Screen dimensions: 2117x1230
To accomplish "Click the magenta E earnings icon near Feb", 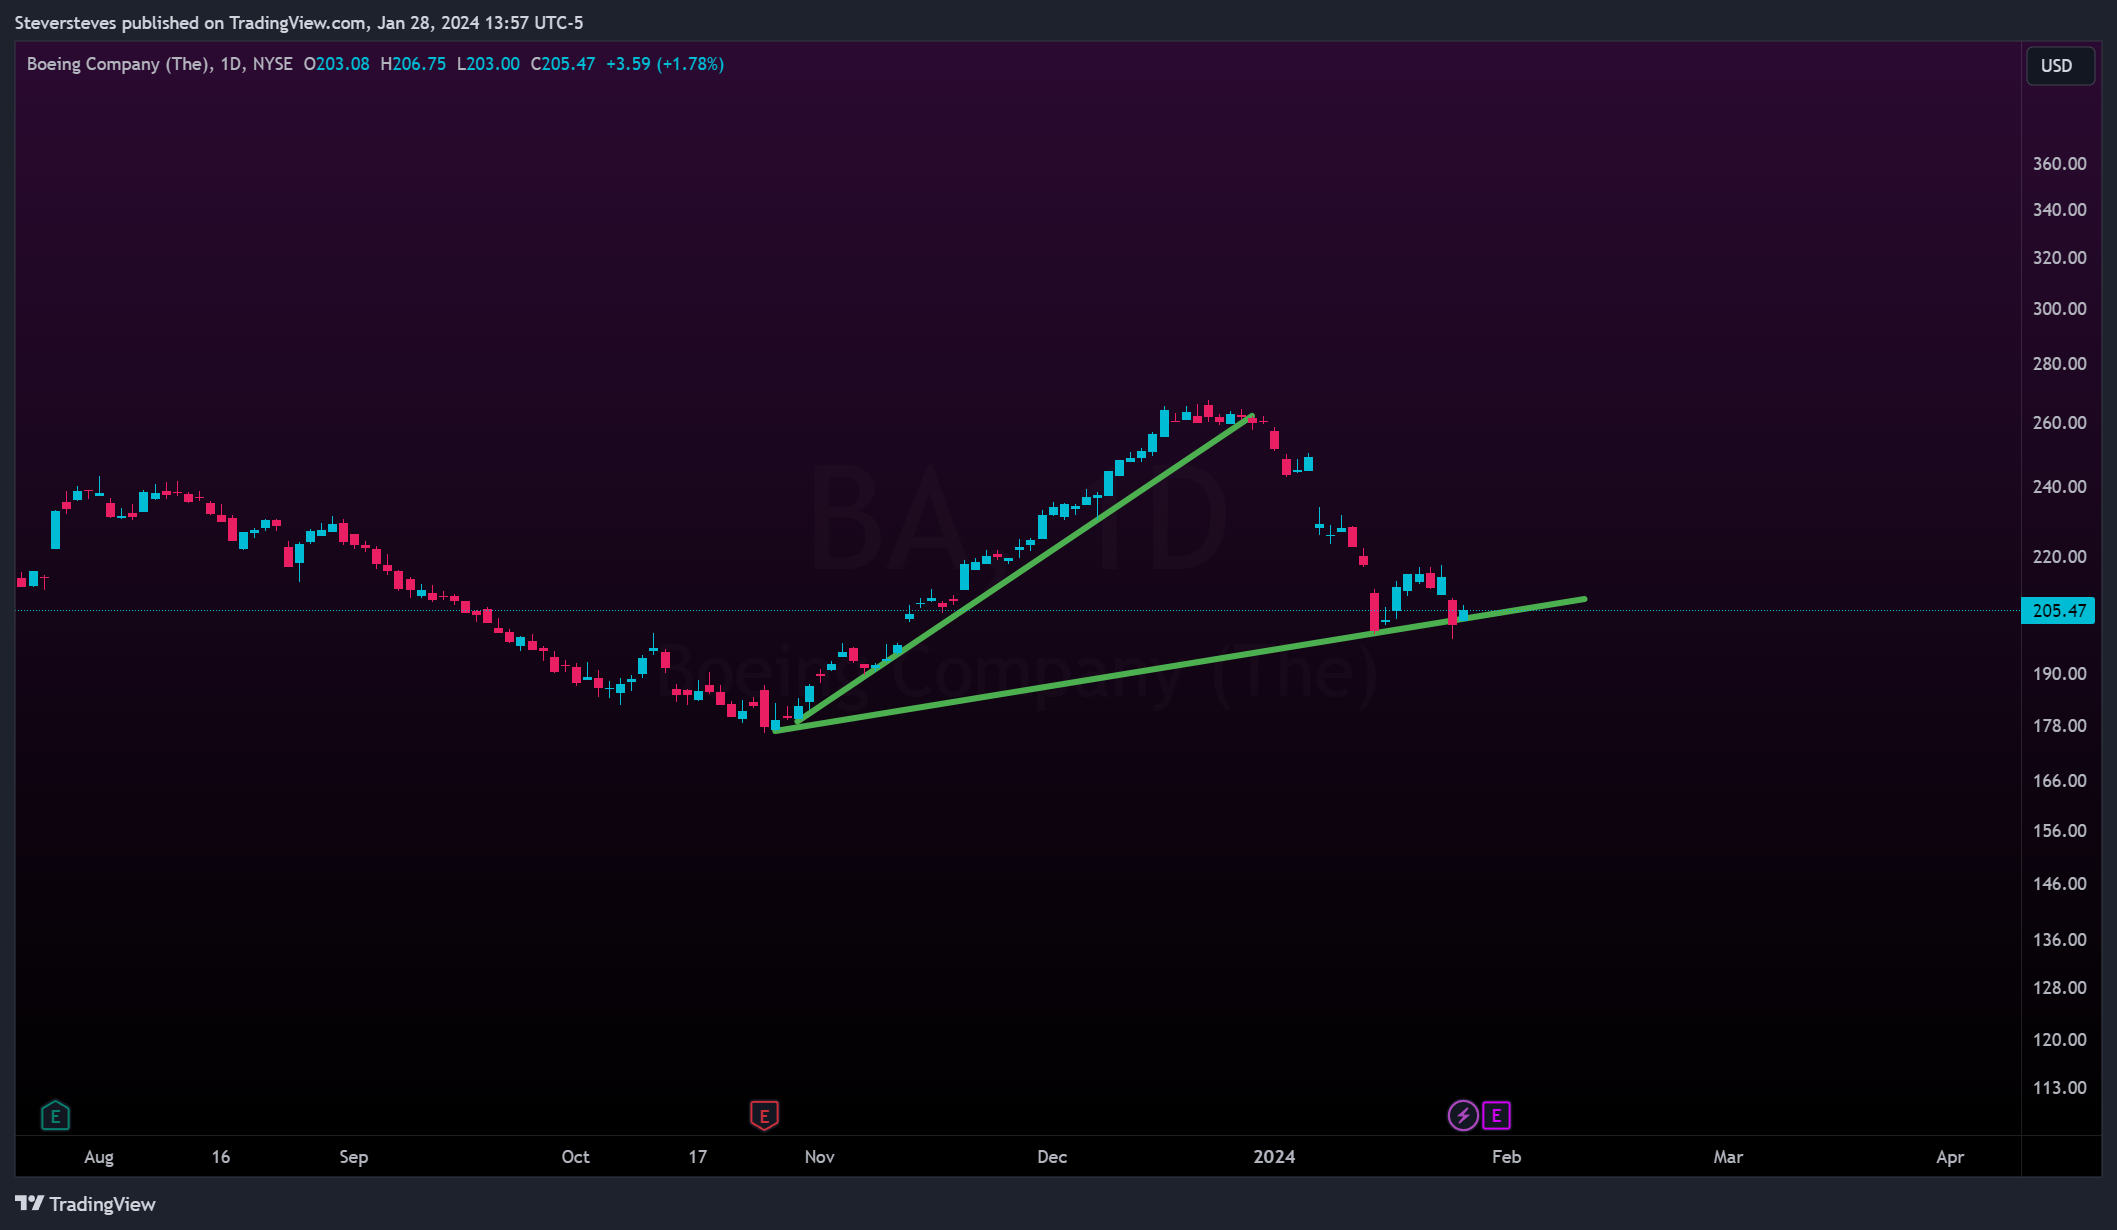I will tap(1496, 1115).
